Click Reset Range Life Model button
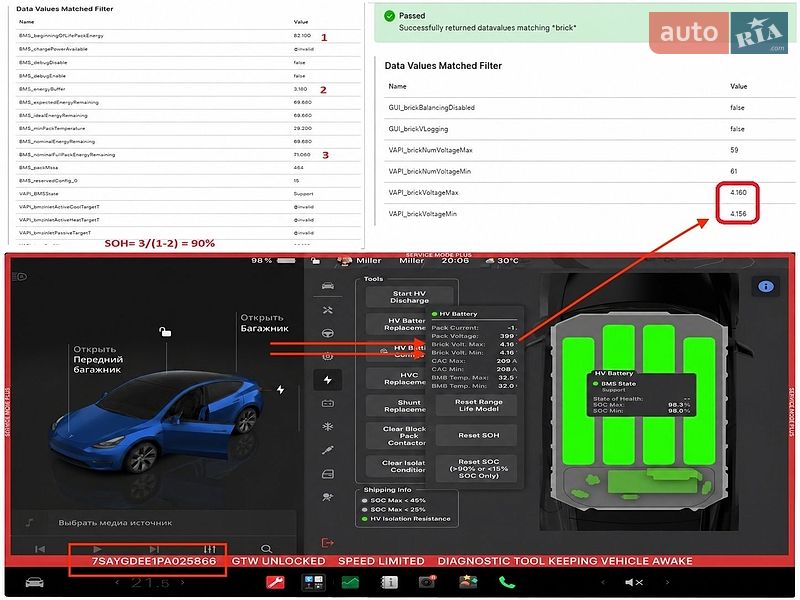This screenshot has height=600, width=800. coord(478,405)
